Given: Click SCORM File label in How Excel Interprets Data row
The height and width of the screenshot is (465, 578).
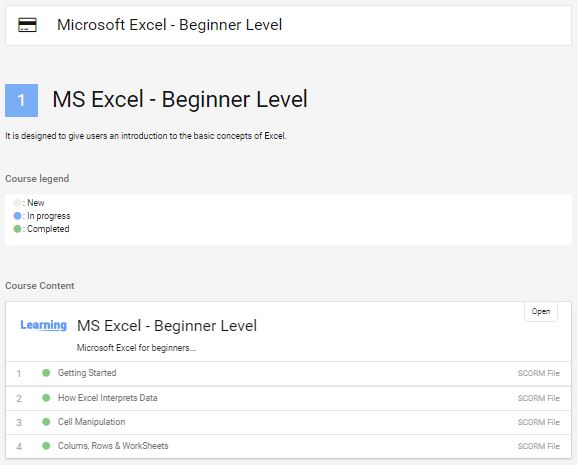Looking at the screenshot, I should point(539,398).
